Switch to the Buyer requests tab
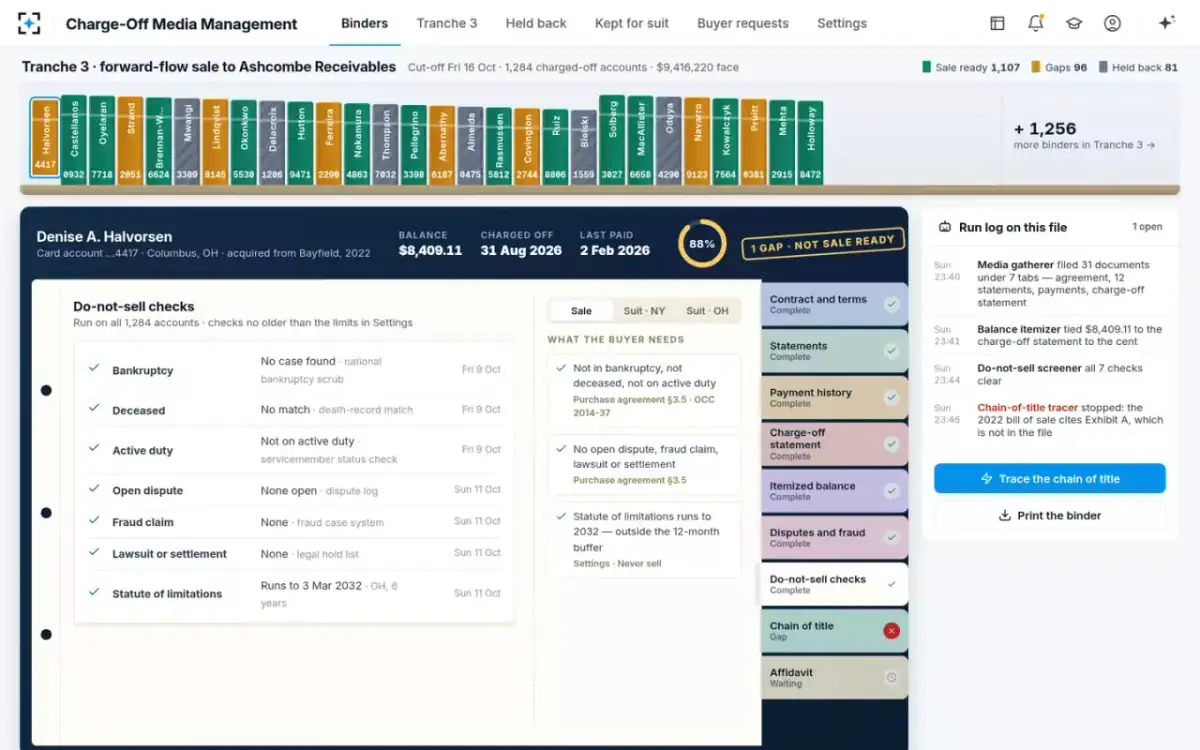The width and height of the screenshot is (1200, 750). (743, 23)
